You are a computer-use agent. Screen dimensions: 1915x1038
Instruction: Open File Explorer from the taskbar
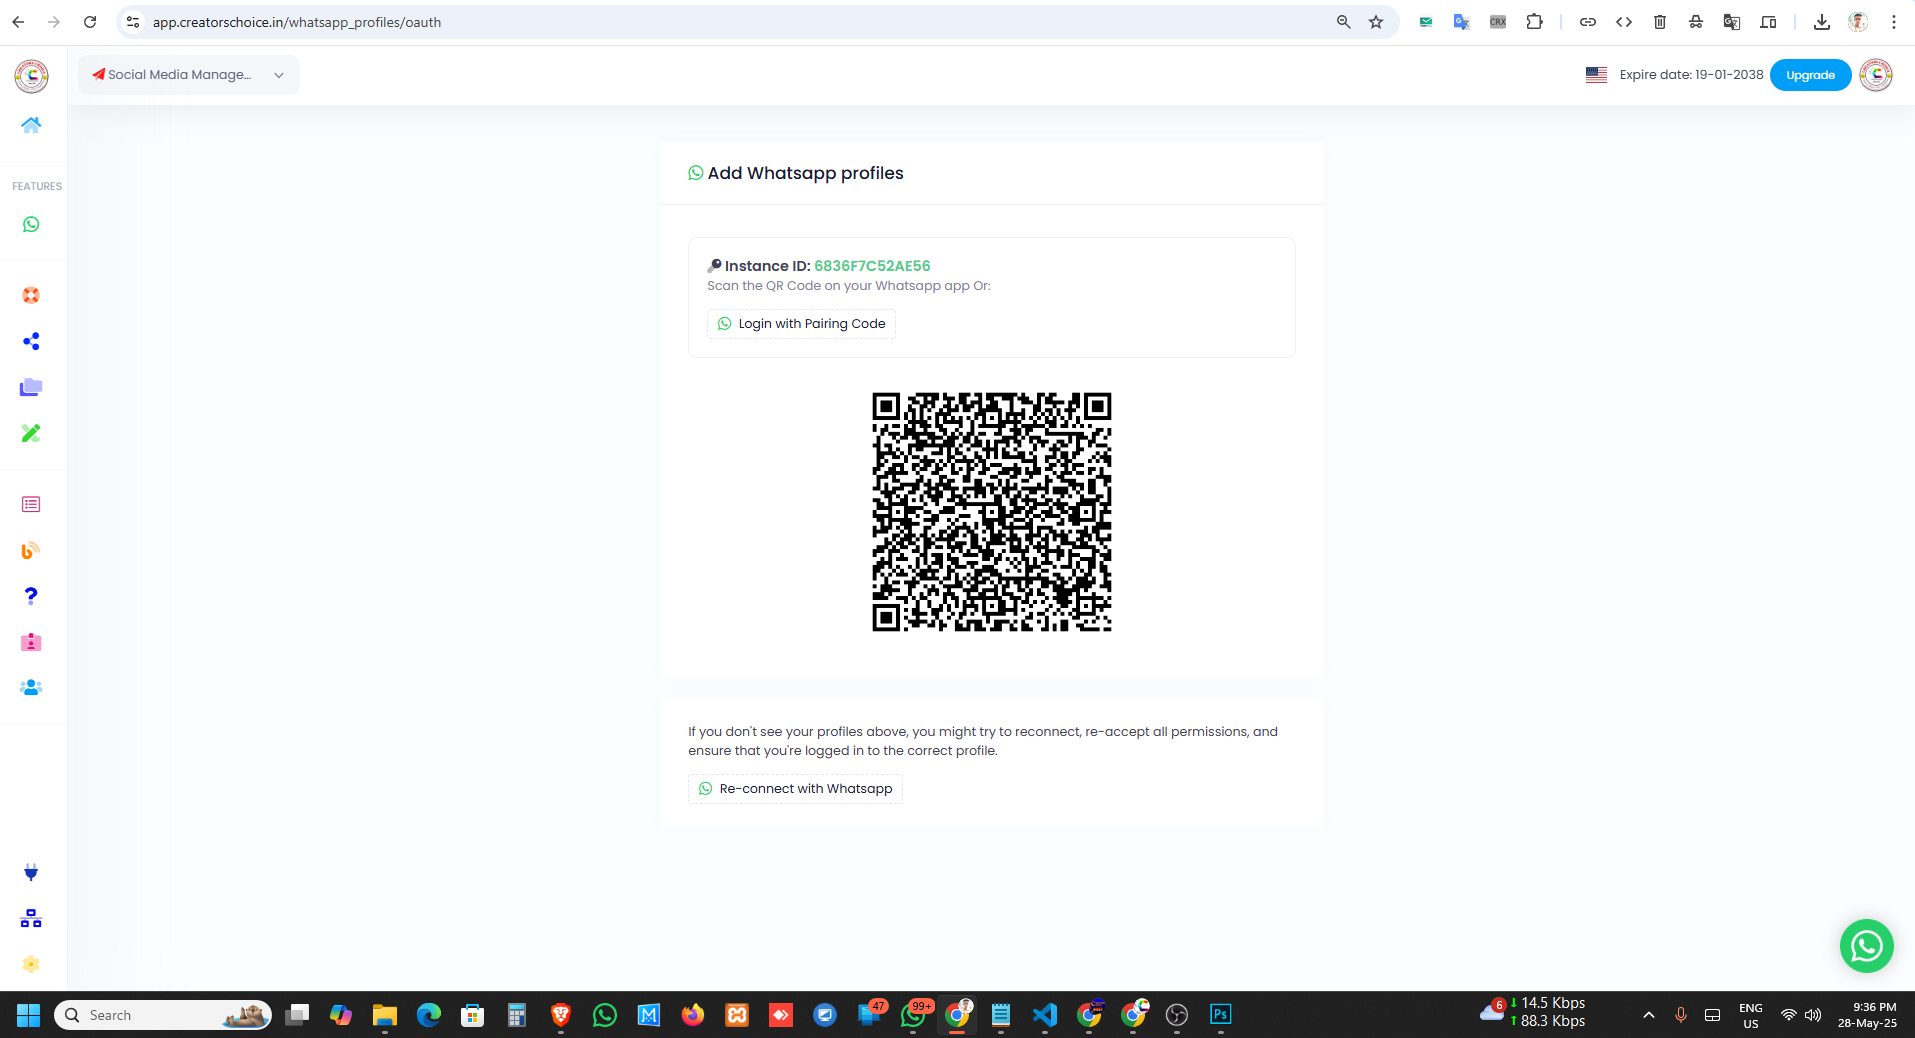pyautogui.click(x=385, y=1015)
